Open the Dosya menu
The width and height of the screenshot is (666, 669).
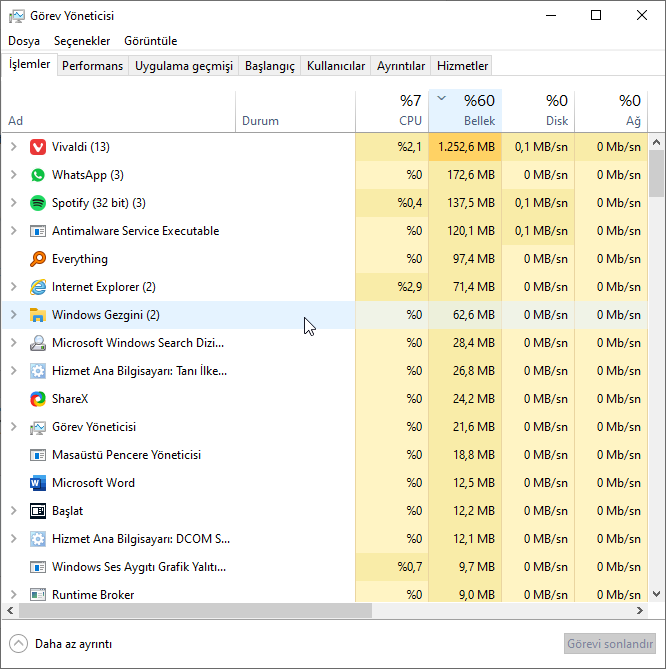[x=24, y=41]
